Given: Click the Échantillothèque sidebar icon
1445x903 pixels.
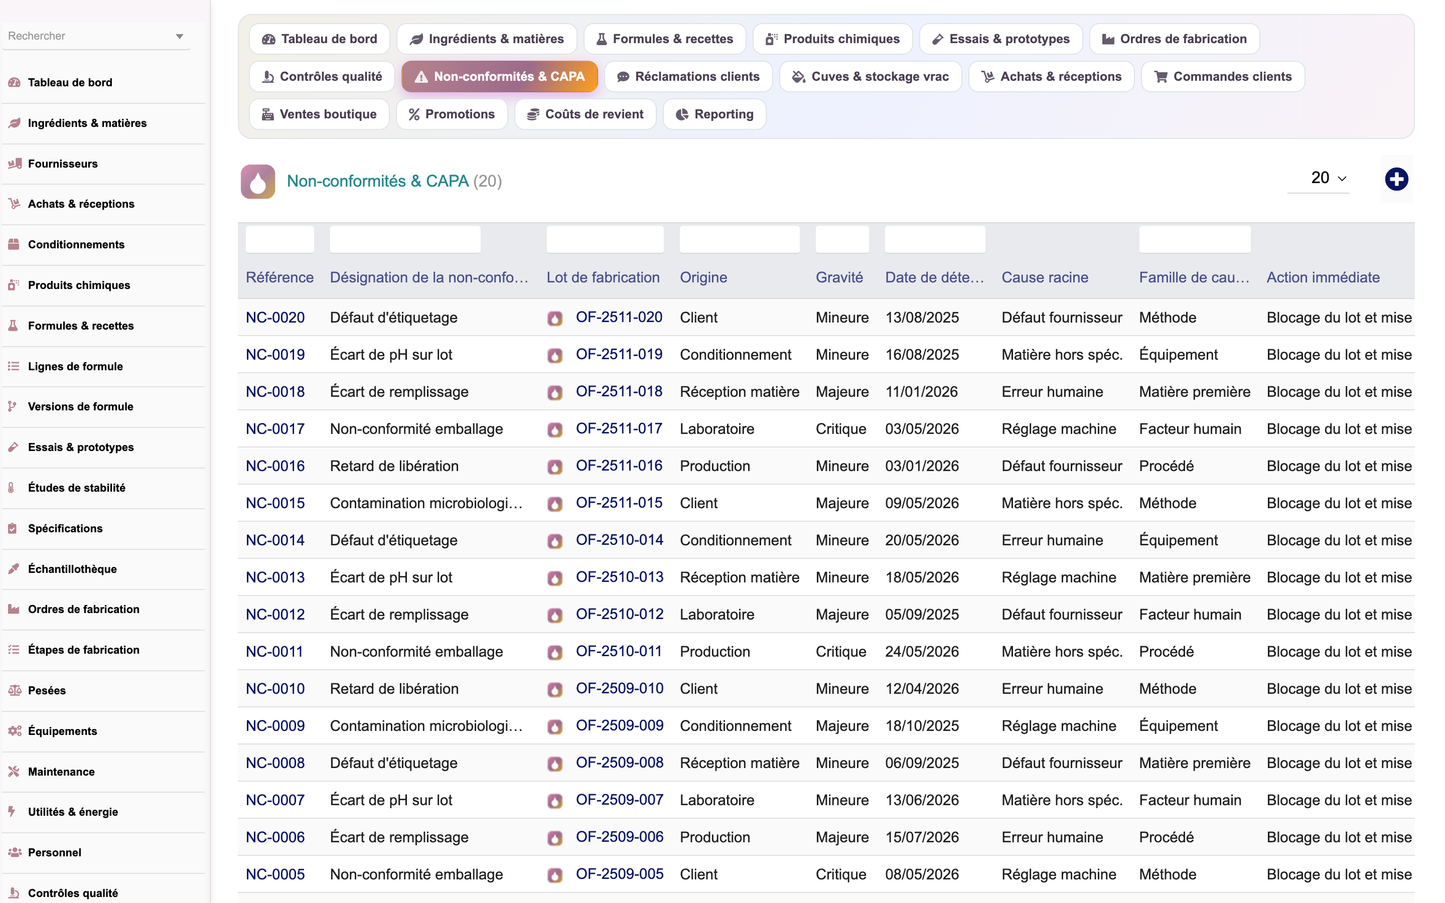Looking at the screenshot, I should click(14, 569).
